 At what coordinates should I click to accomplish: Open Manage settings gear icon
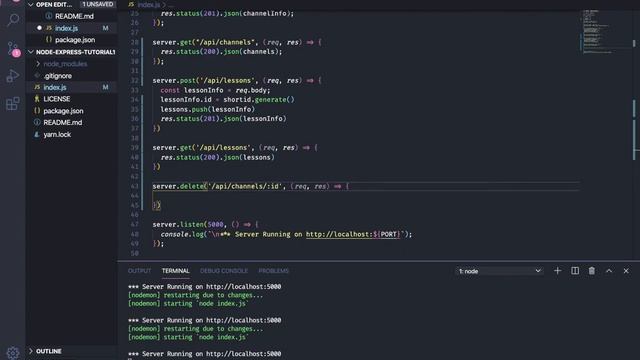click(x=13, y=353)
